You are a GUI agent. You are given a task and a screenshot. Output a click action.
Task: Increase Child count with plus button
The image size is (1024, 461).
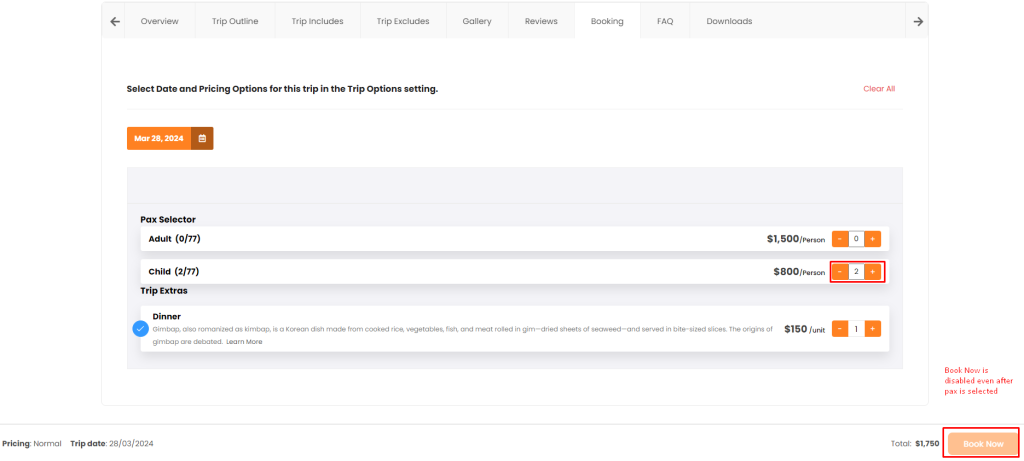click(x=872, y=272)
